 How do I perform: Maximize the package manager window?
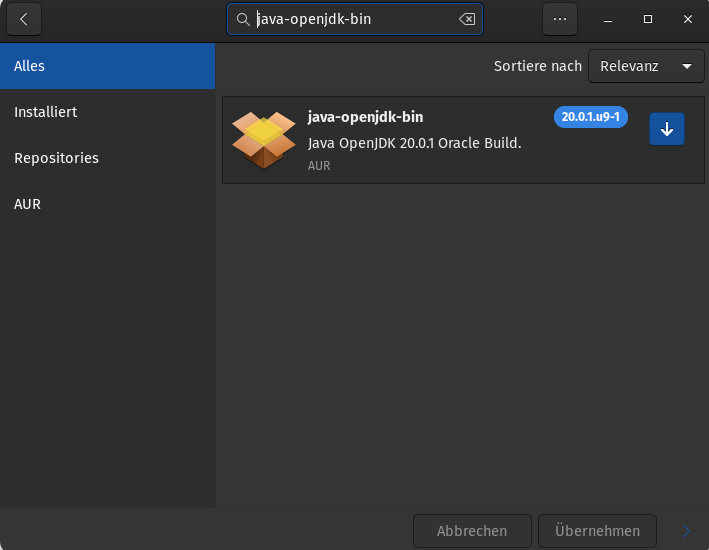point(648,19)
